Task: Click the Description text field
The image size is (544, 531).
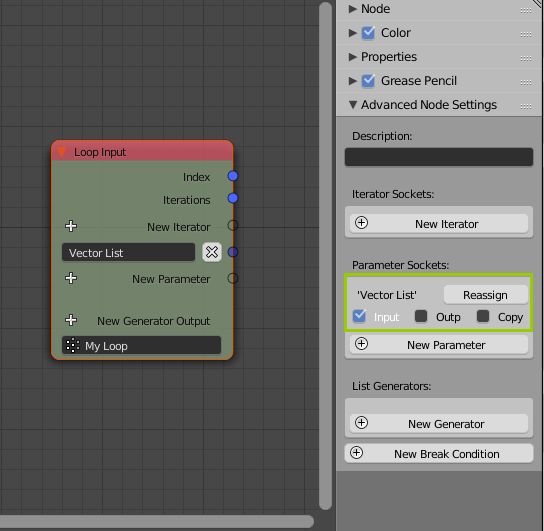Action: (x=439, y=157)
